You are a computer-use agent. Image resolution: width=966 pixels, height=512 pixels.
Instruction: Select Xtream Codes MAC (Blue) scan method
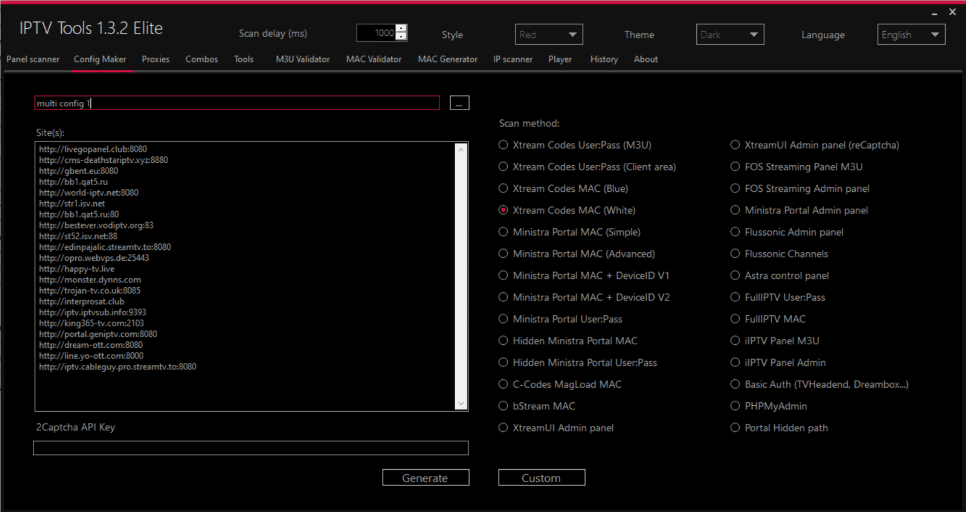(504, 188)
